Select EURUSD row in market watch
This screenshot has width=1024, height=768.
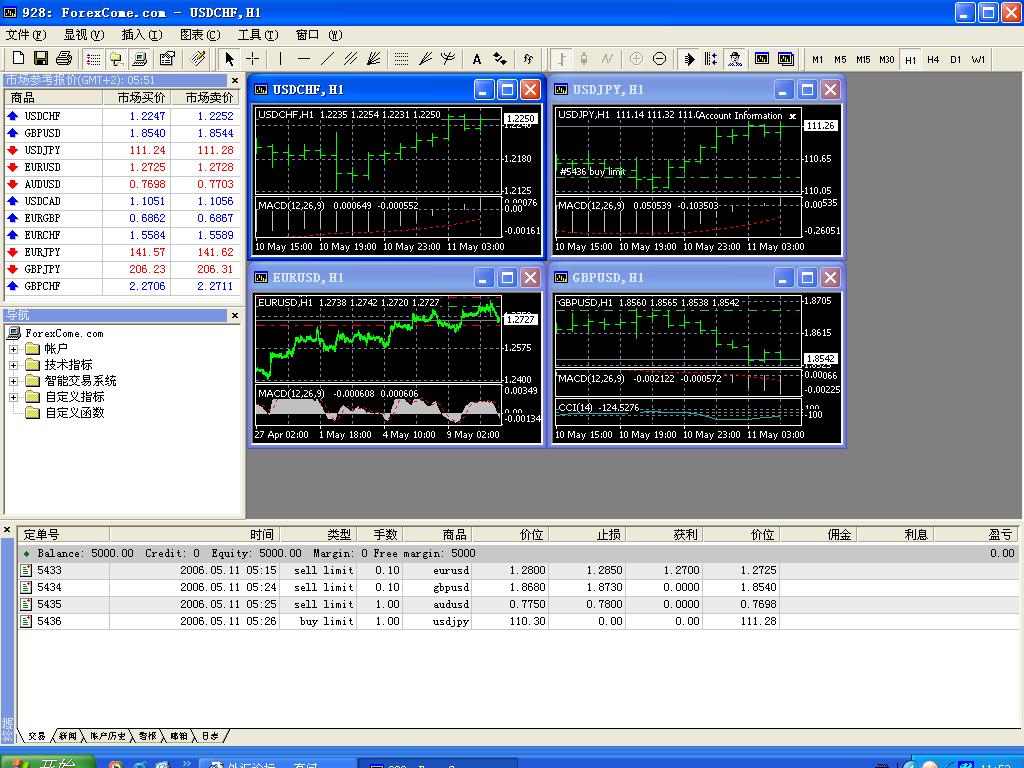point(121,167)
